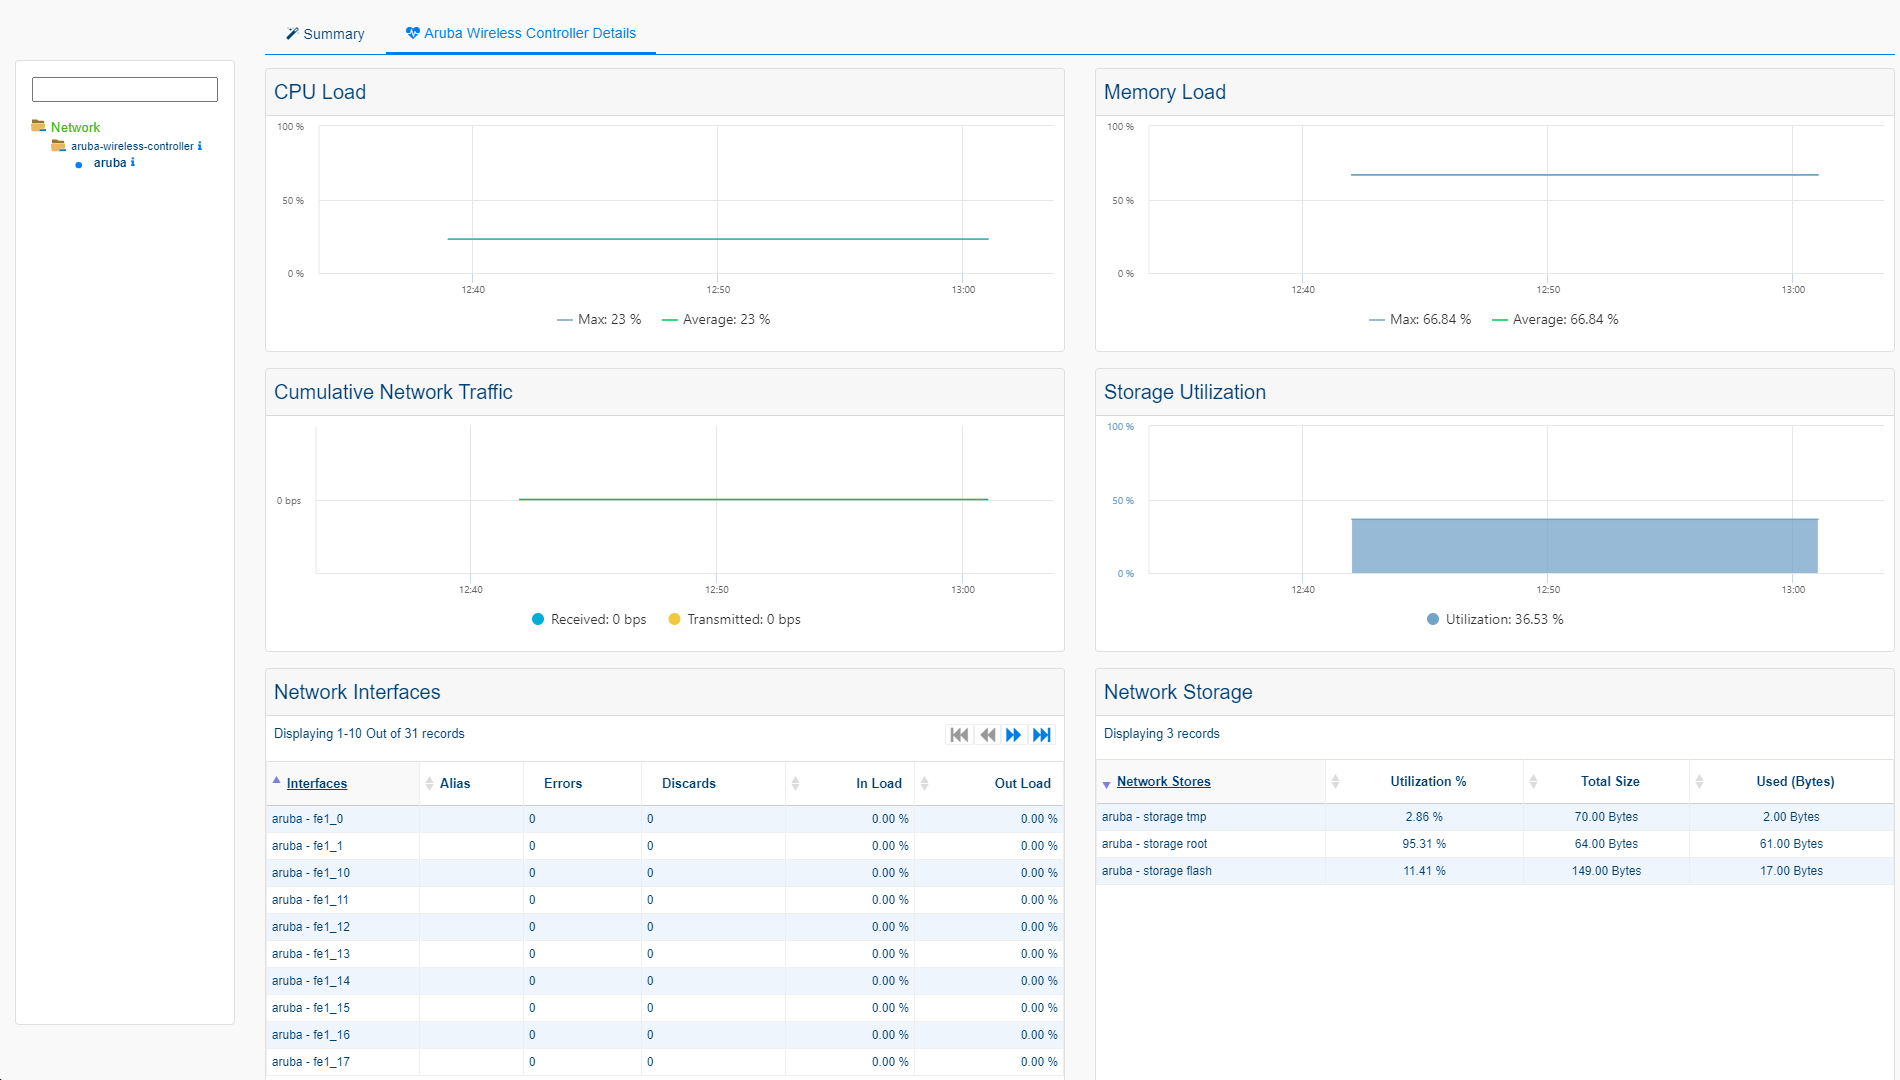This screenshot has width=1900, height=1080.
Task: Click the Network Stores column header link
Action: pos(1163,782)
